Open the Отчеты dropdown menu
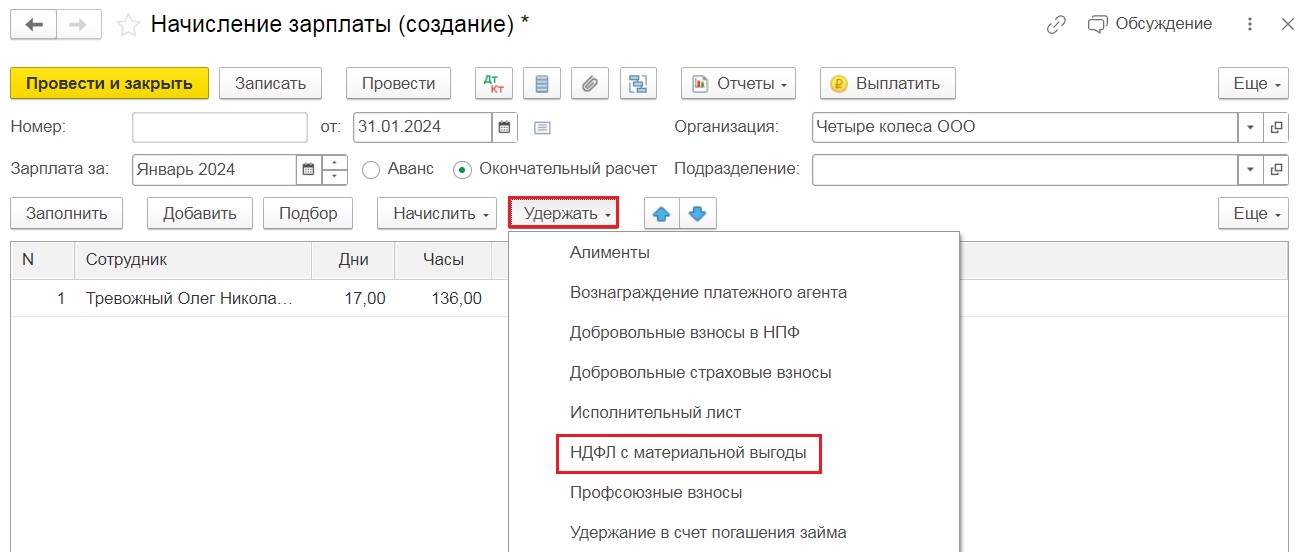Image resolution: width=1308 pixels, height=552 pixels. pyautogui.click(x=739, y=84)
